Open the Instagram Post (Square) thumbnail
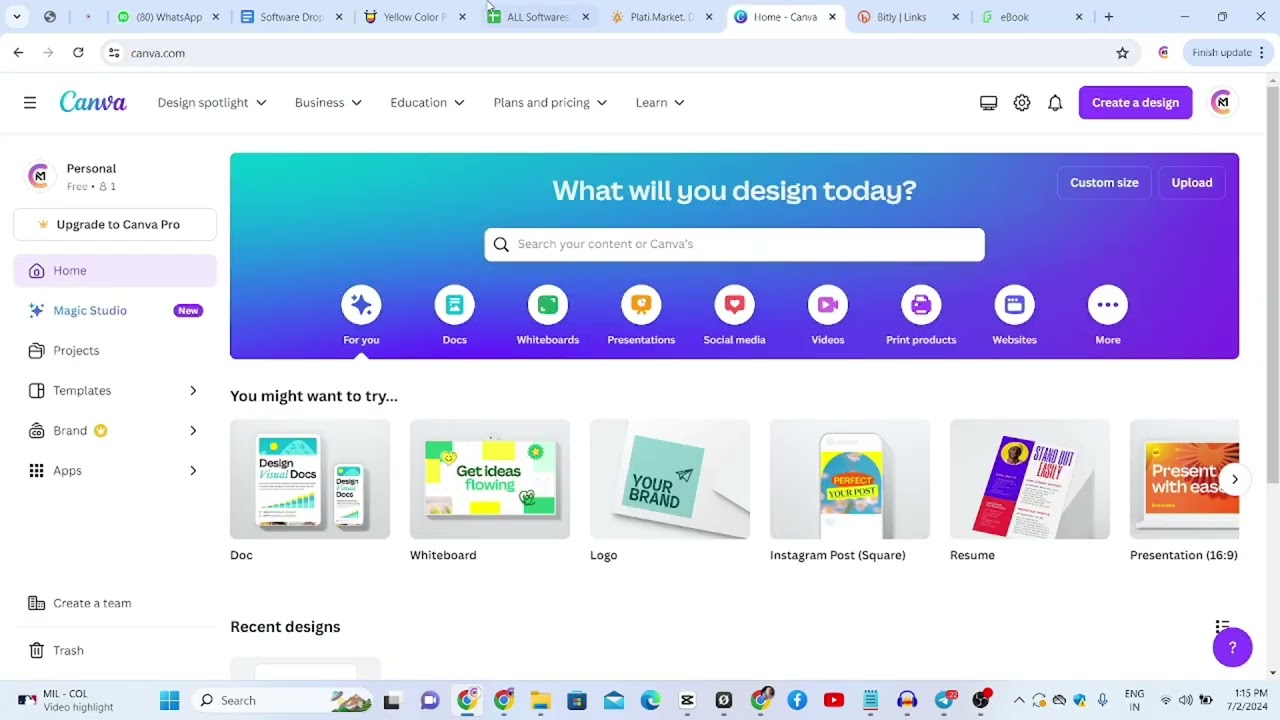Screen dimensions: 1280x720 click(x=850, y=479)
